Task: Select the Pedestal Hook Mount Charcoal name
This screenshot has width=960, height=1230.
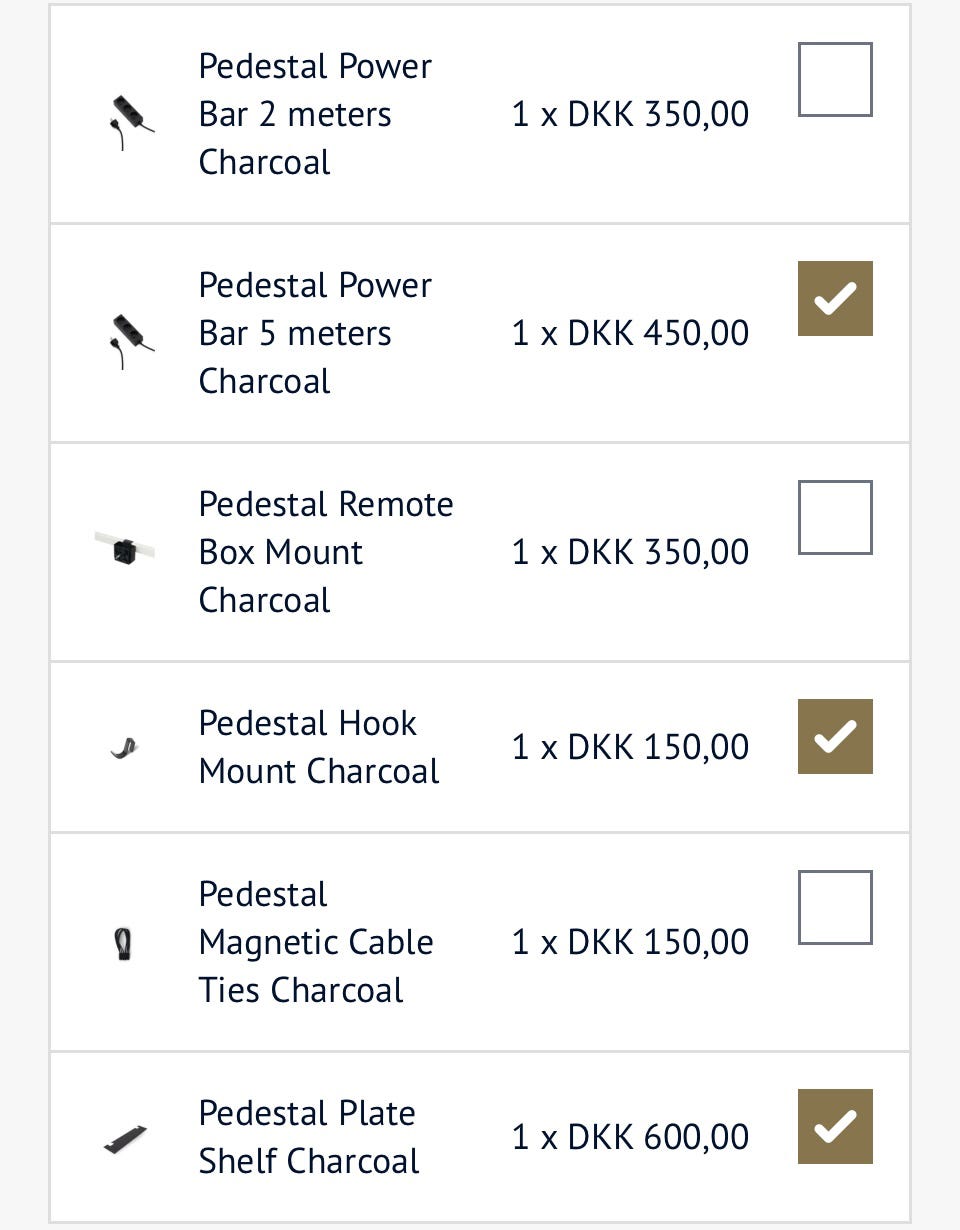Action: point(318,747)
